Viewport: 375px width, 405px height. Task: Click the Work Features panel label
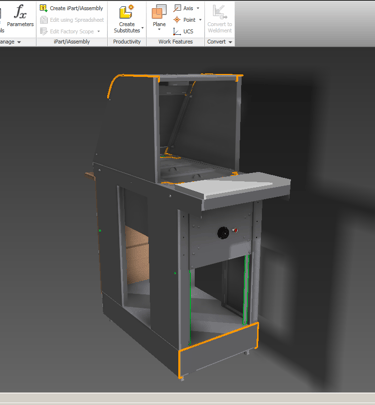point(175,42)
